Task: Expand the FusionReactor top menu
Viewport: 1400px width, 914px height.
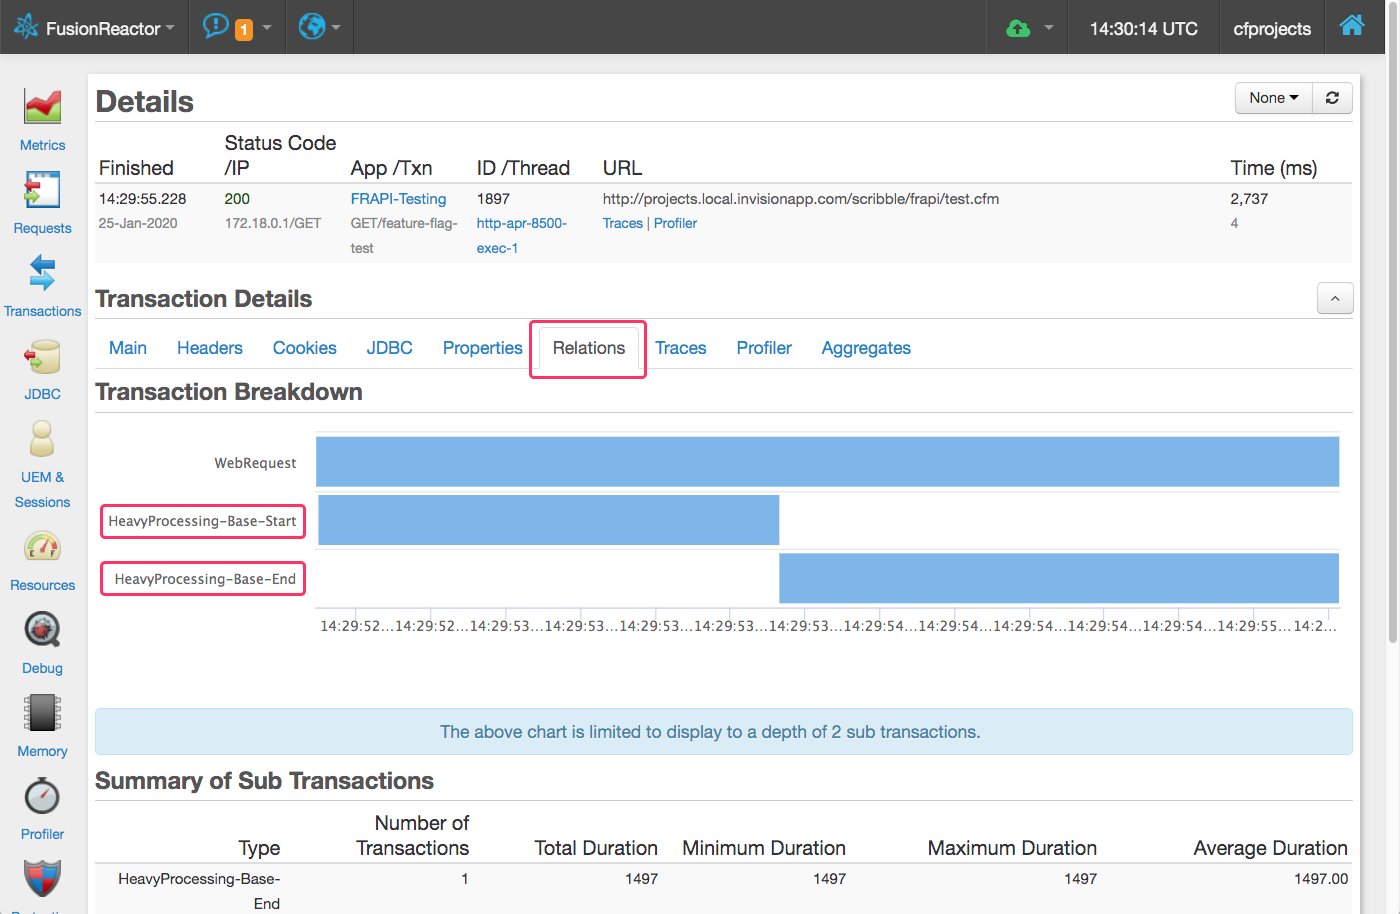Action: [95, 28]
